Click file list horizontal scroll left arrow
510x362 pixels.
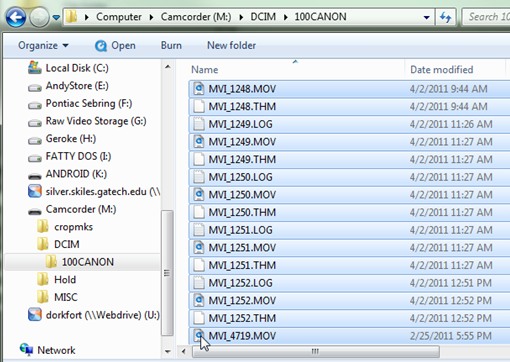[x=184, y=351]
